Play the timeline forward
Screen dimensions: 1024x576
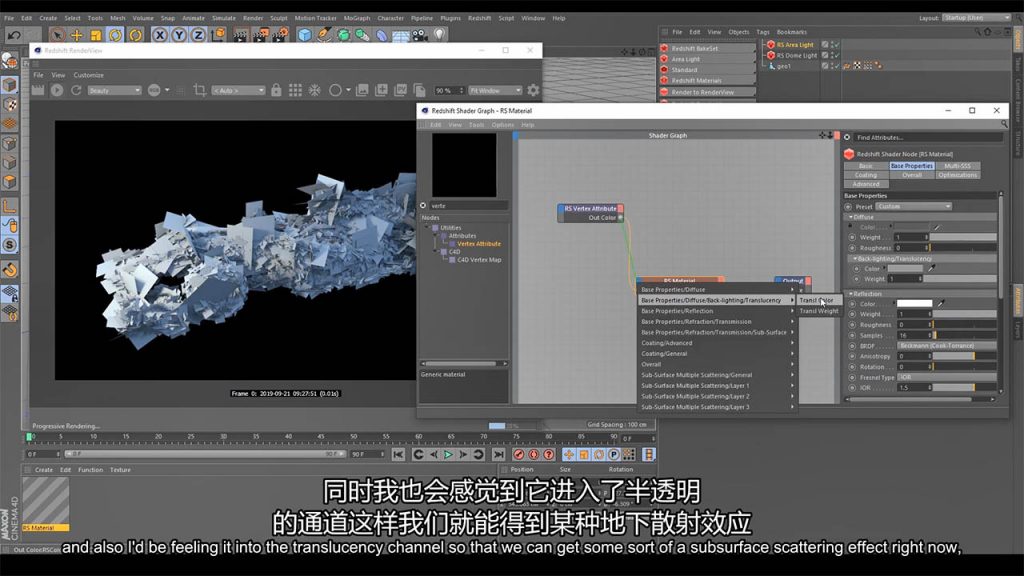448,455
